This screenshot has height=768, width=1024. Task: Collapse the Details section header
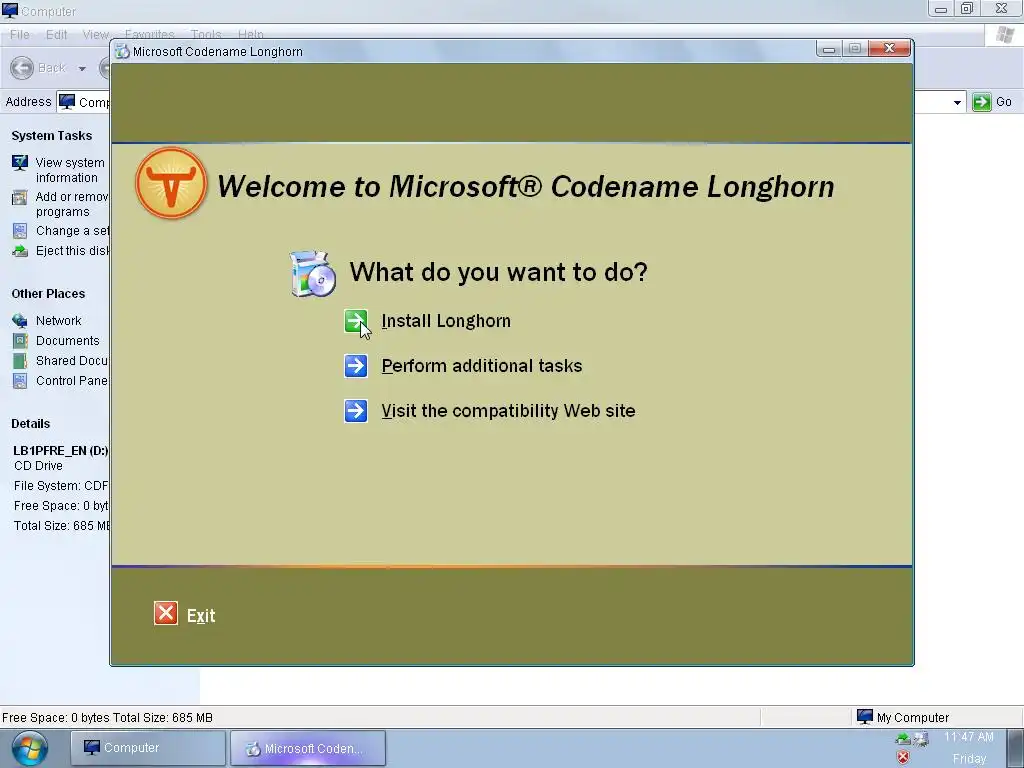point(31,424)
